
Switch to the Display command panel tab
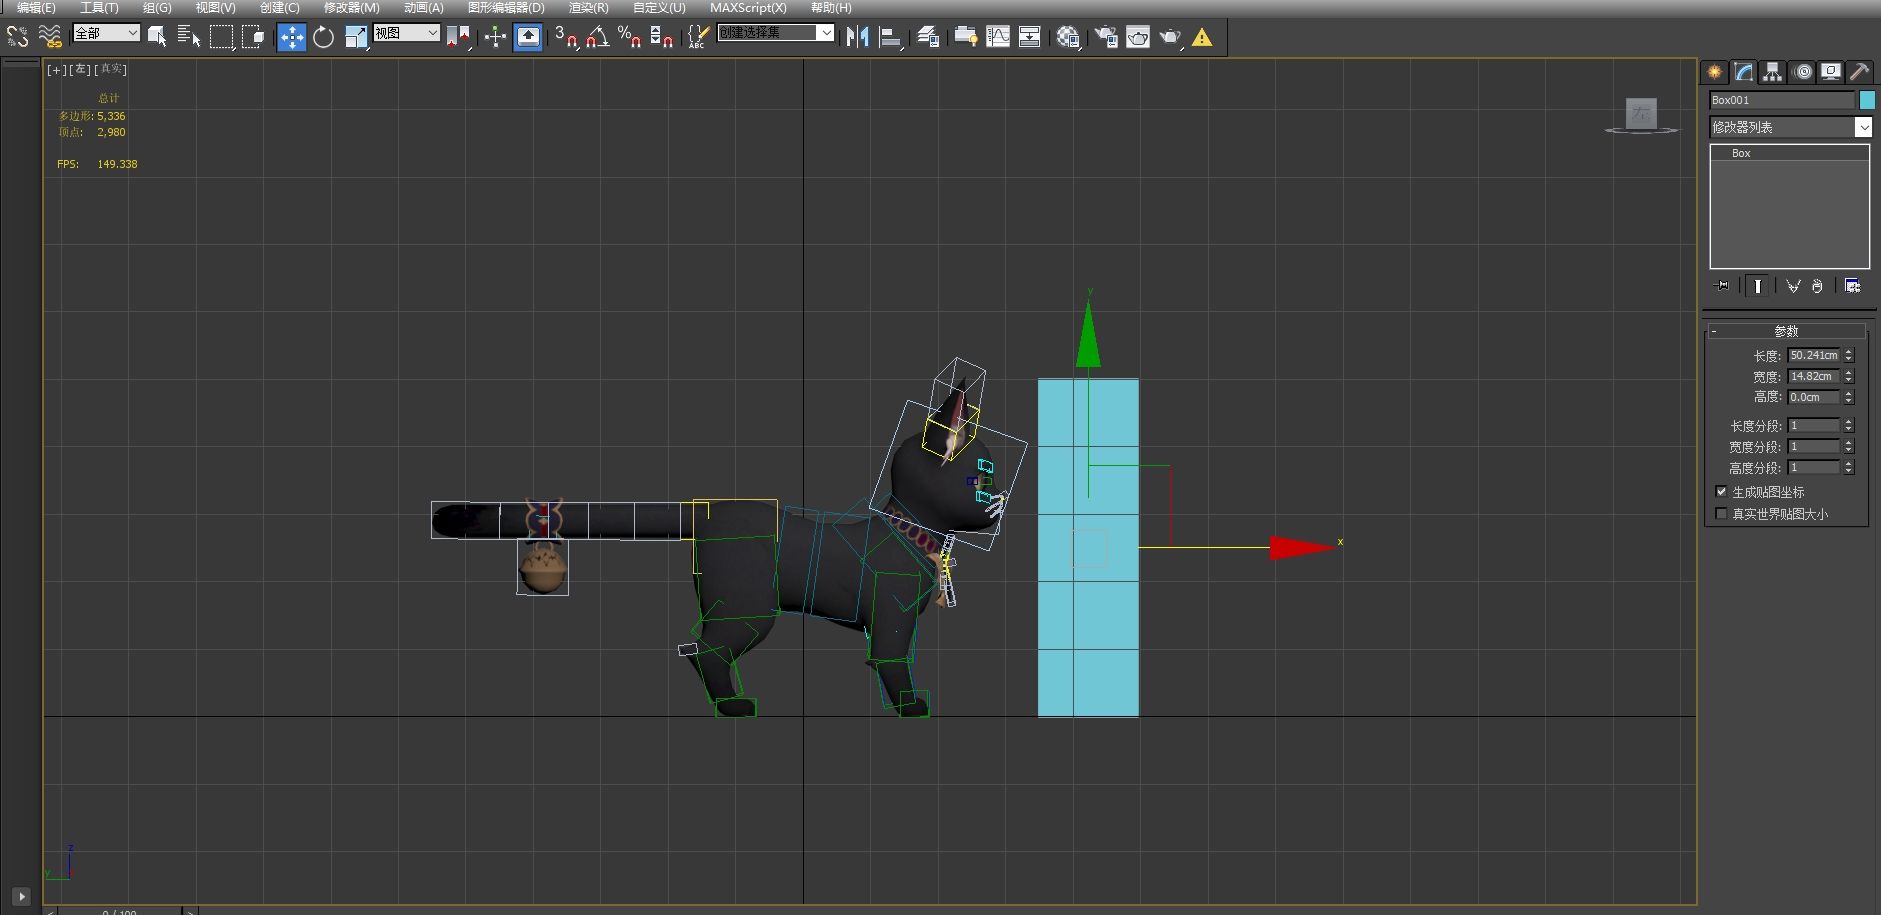click(1831, 72)
